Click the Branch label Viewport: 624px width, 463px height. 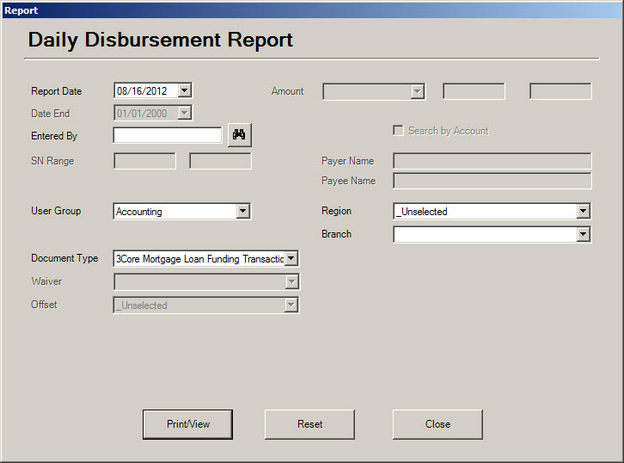[336, 234]
